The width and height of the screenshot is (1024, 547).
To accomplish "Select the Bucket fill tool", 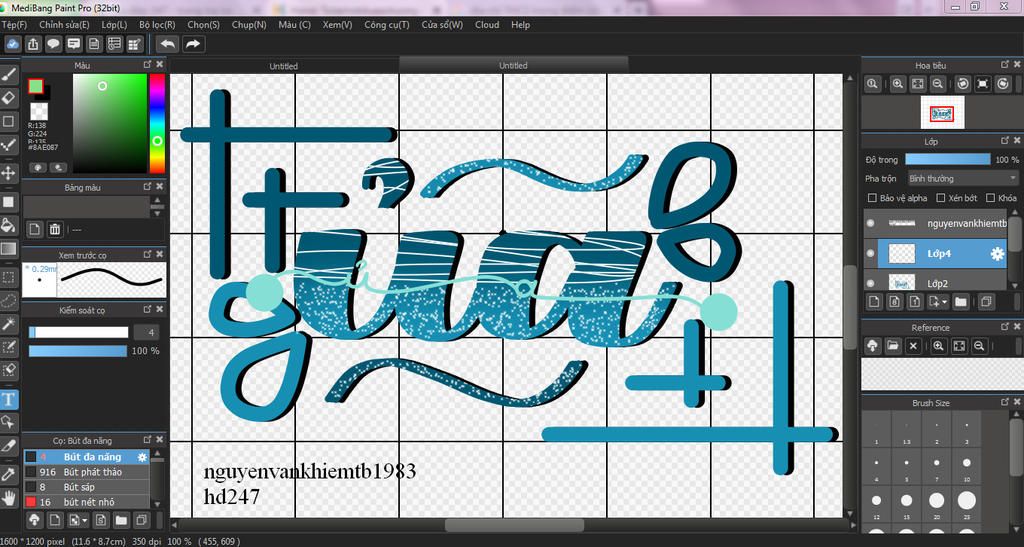I will click(8, 225).
